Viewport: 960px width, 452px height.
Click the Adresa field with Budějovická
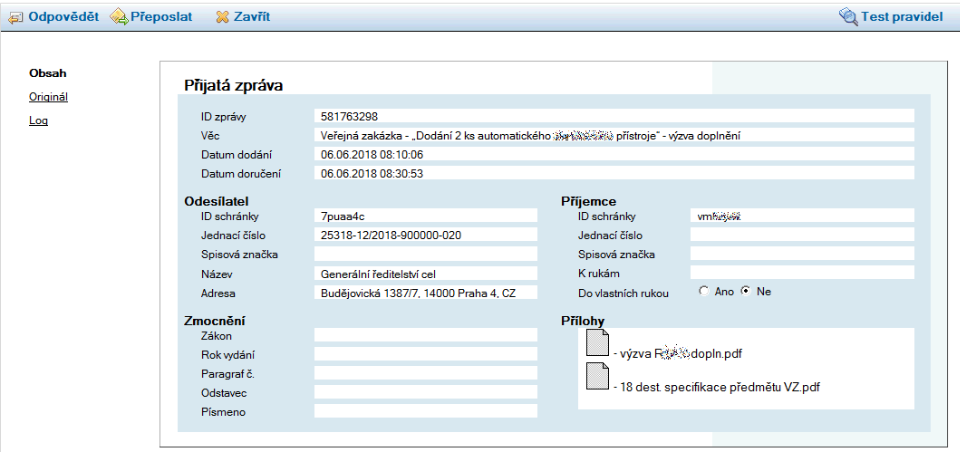pyautogui.click(x=425, y=293)
